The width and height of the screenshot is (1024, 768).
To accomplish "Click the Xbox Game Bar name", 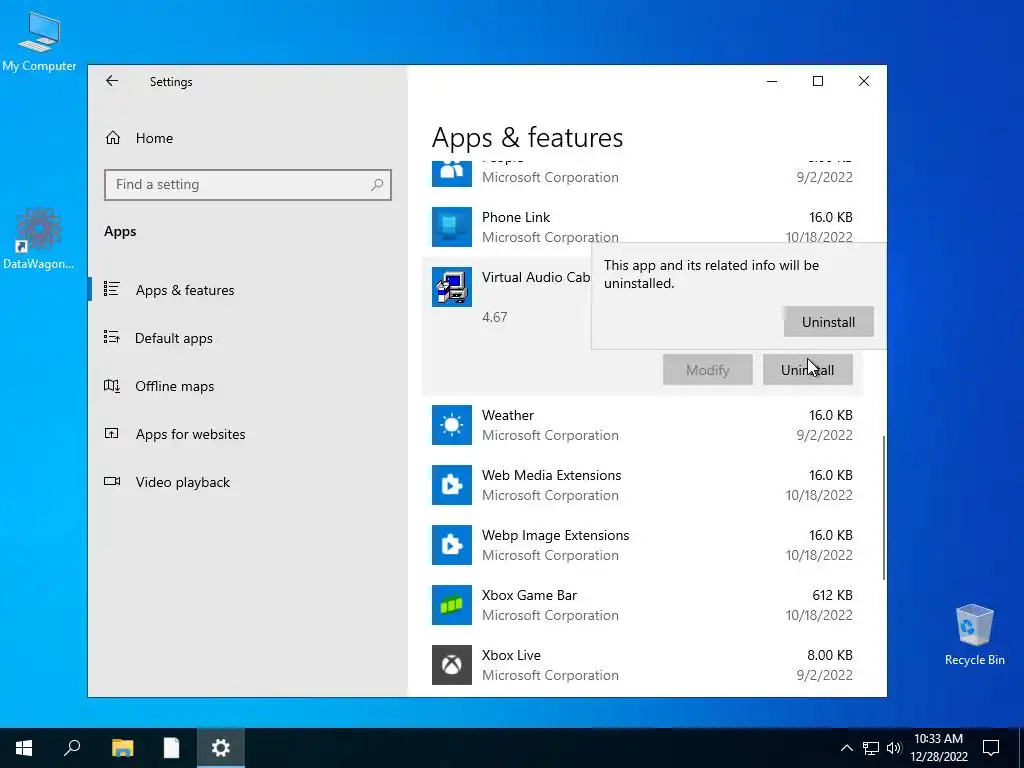I will coord(529,596).
